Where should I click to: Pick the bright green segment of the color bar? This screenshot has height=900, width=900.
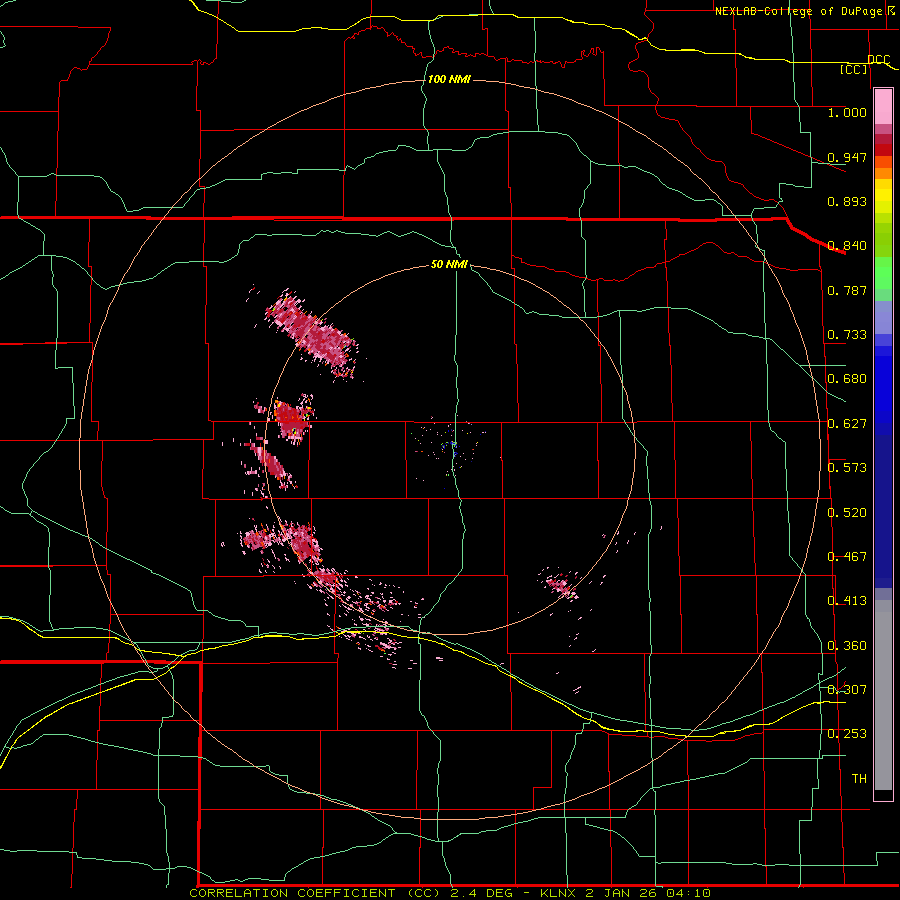[883, 273]
